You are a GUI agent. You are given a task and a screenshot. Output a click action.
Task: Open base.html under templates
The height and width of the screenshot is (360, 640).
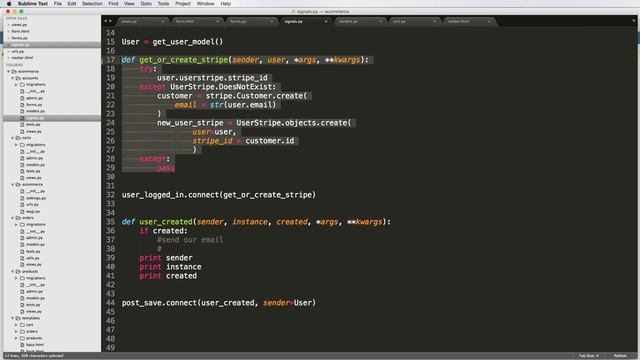pos(35,345)
